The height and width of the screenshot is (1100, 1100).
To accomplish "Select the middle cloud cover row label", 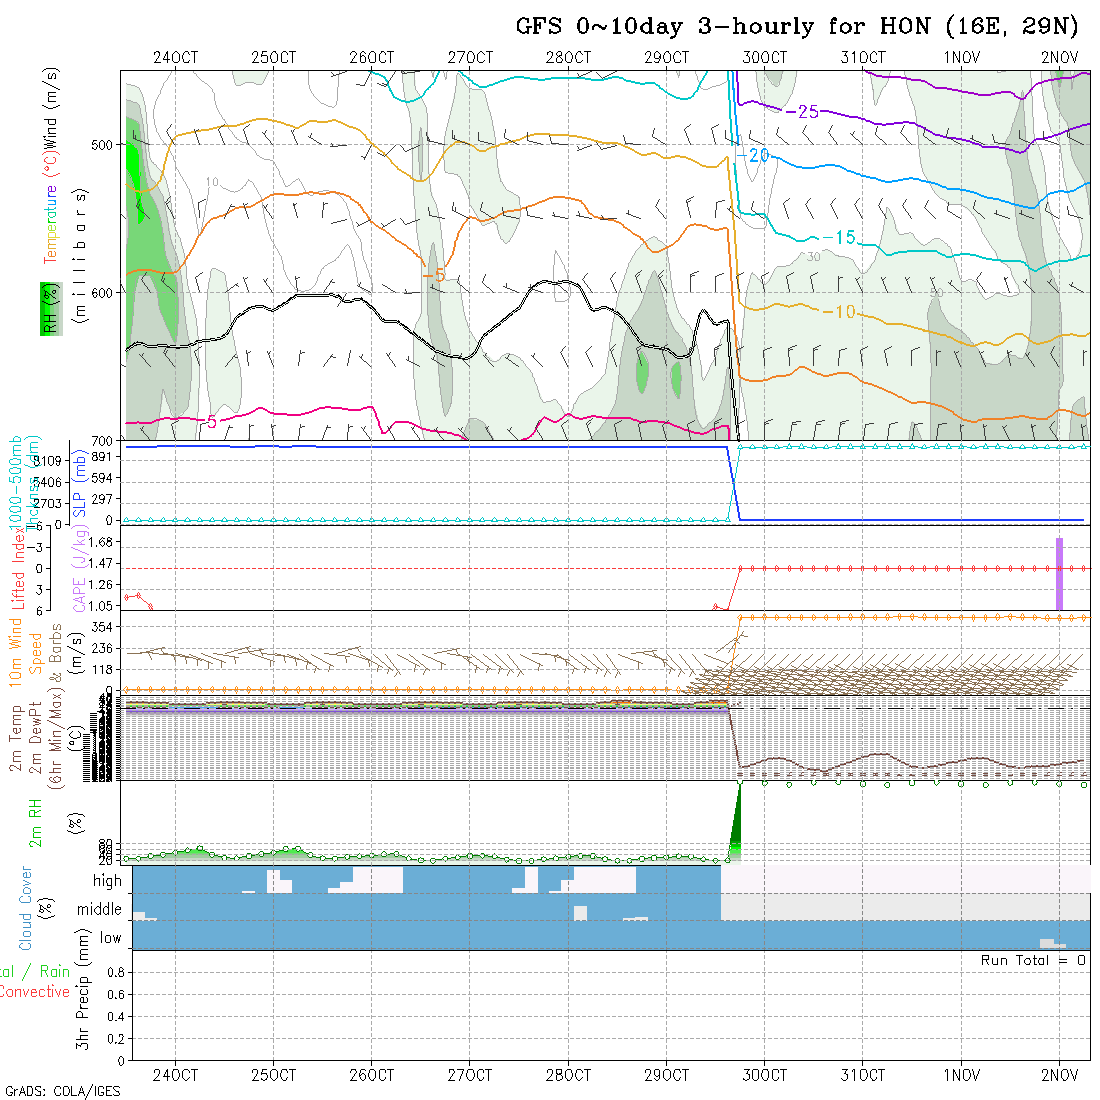I will (x=99, y=909).
